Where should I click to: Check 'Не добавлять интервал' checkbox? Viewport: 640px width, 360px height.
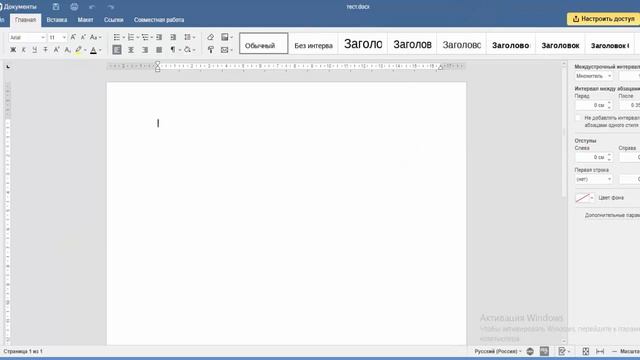point(578,118)
